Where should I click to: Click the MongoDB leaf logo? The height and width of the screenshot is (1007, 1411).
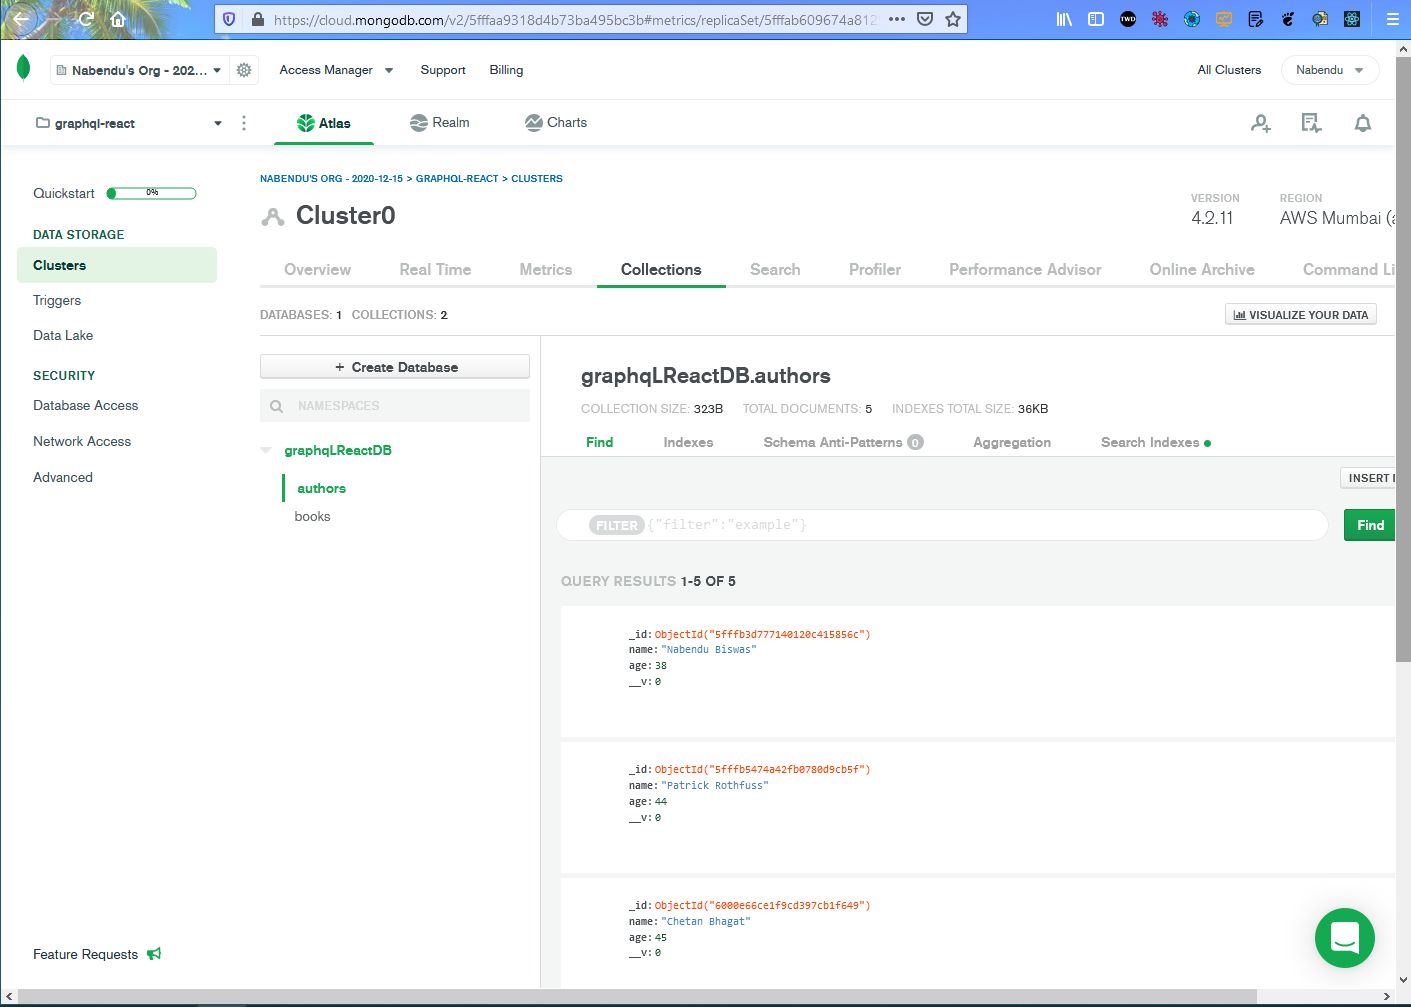(x=24, y=69)
